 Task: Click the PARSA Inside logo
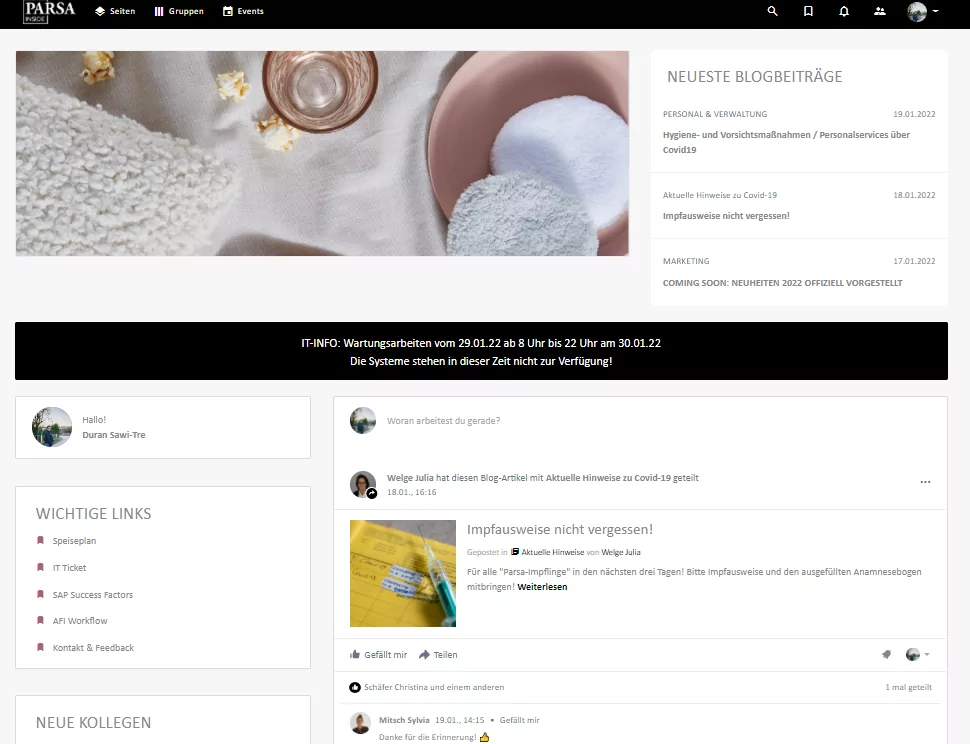pyautogui.click(x=50, y=12)
